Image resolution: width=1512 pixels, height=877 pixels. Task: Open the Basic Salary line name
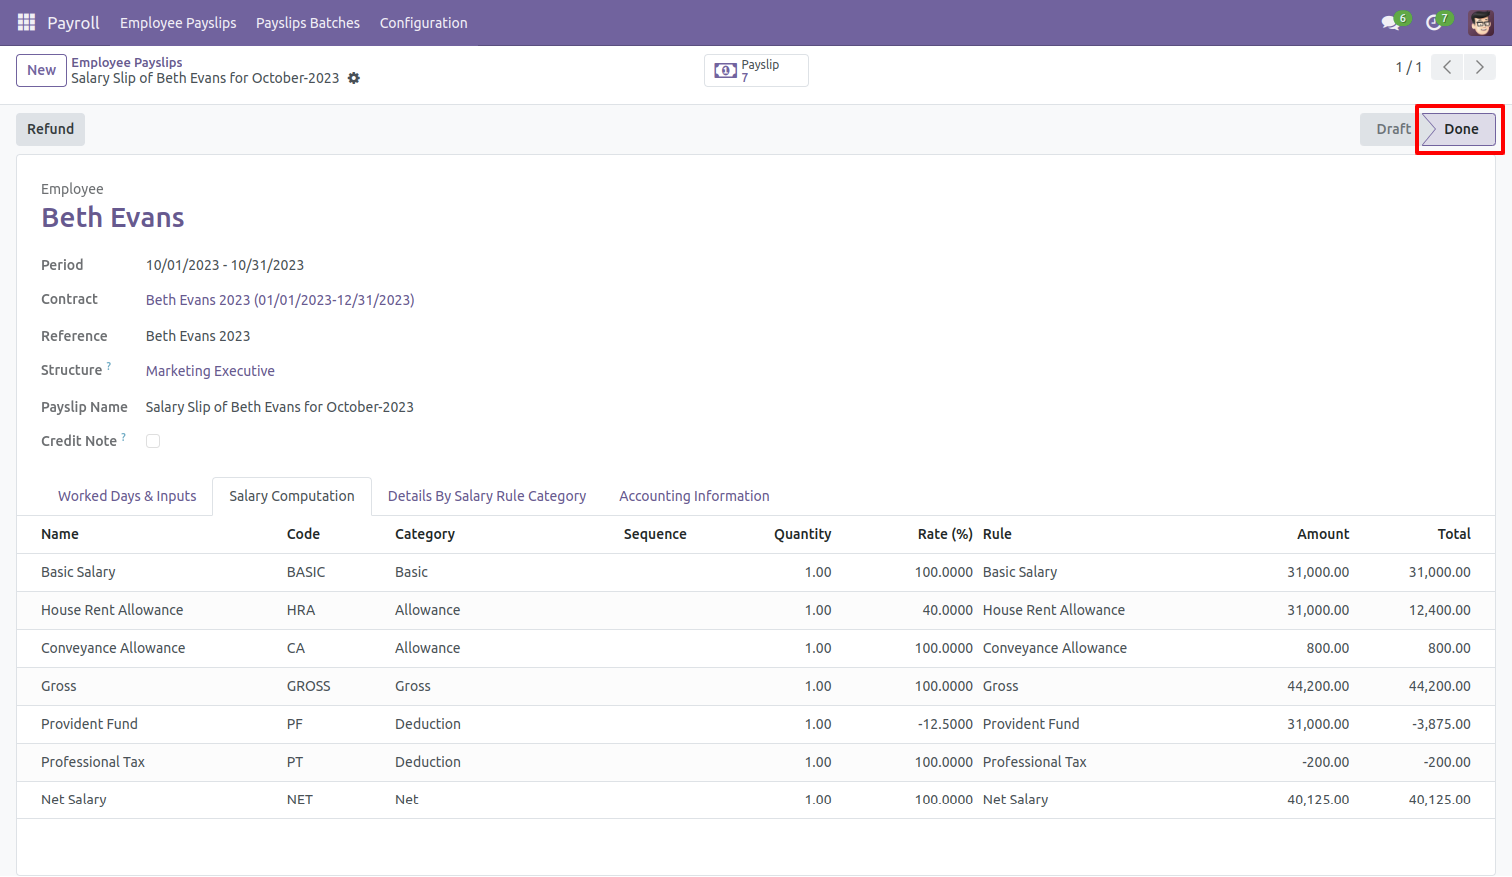click(78, 572)
